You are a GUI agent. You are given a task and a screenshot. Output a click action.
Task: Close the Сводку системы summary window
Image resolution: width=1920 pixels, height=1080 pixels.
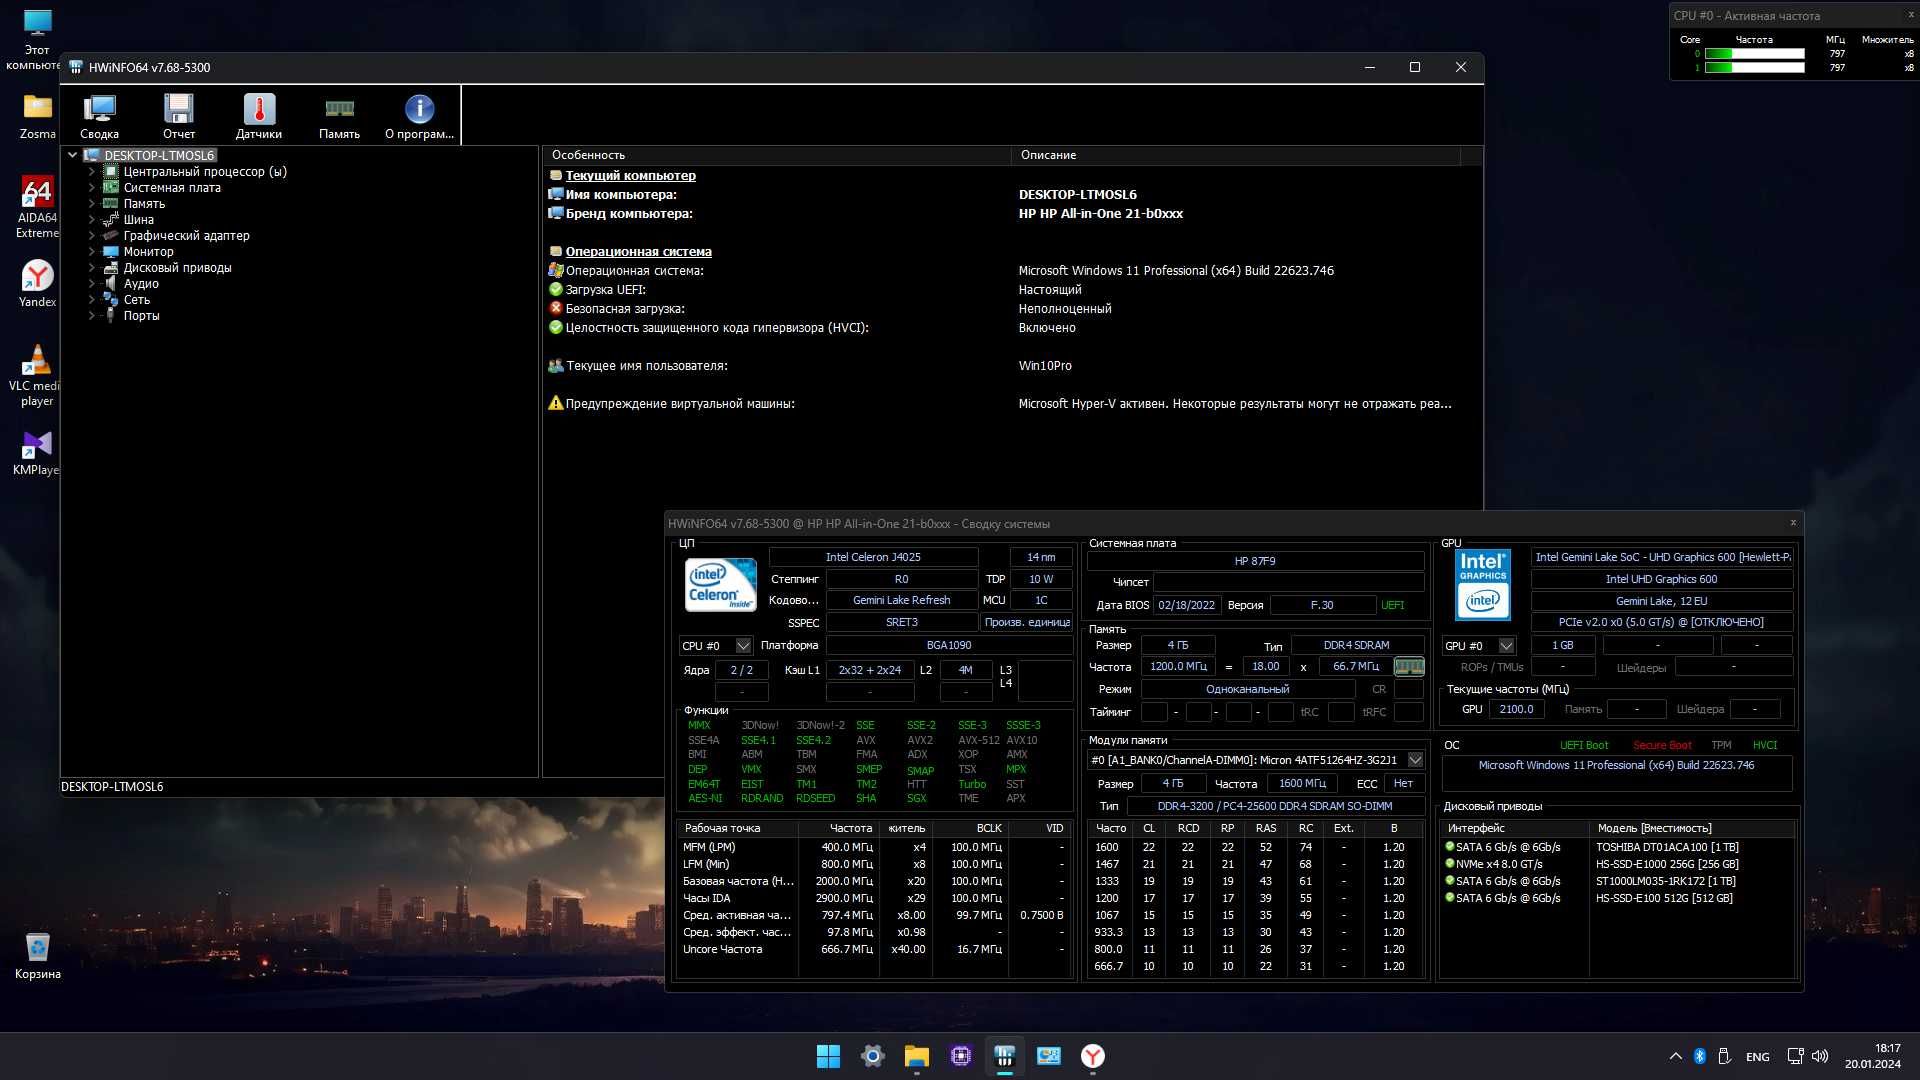point(1793,522)
